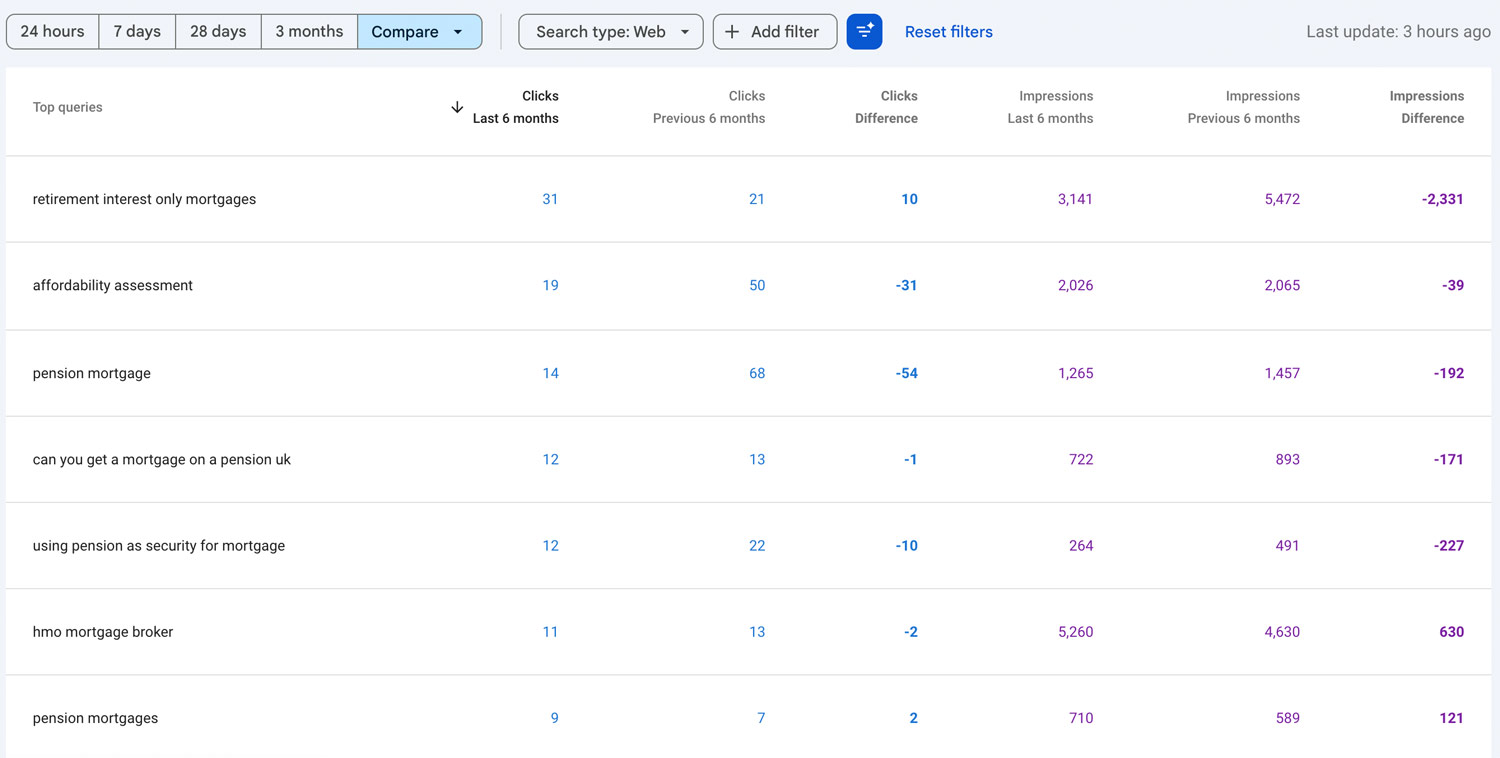Click the -227 impressions difference value

(1448, 545)
